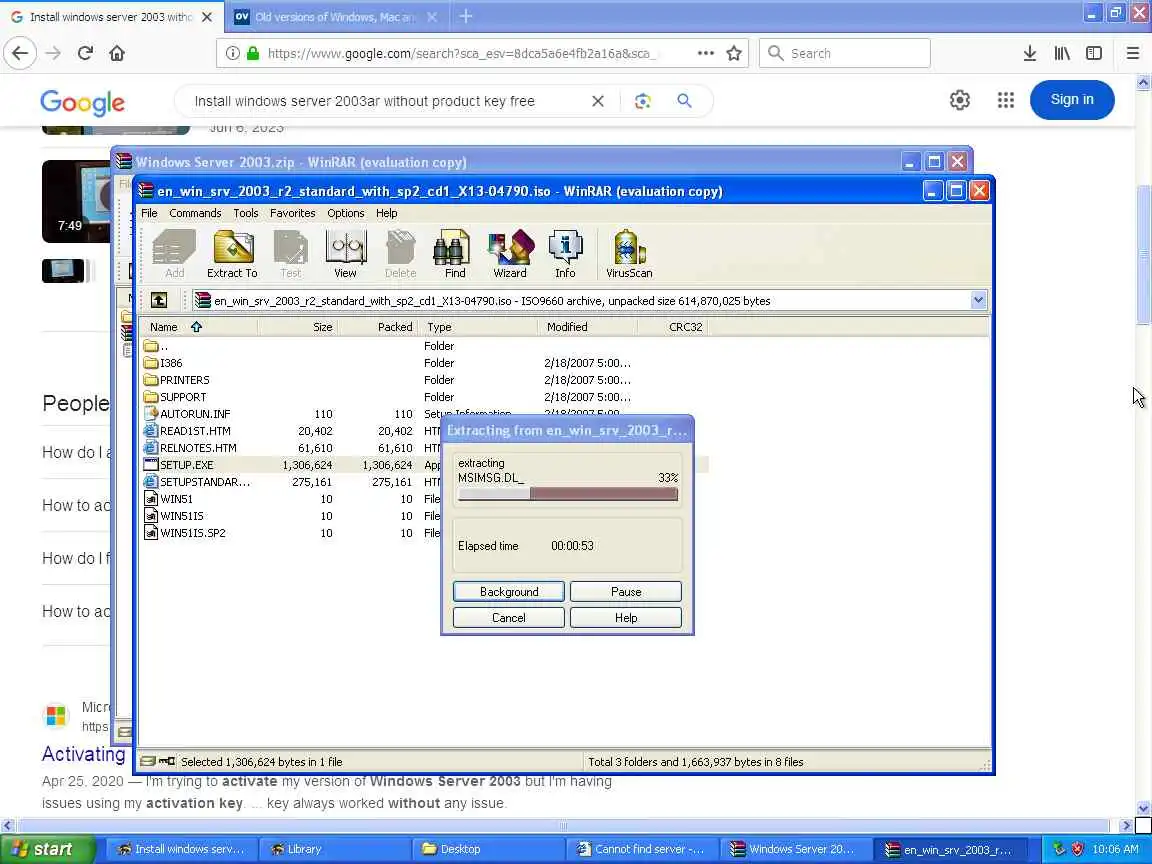Image resolution: width=1152 pixels, height=864 pixels.
Task: Open the View tool in WinRAR toolbar
Action: coord(345,254)
